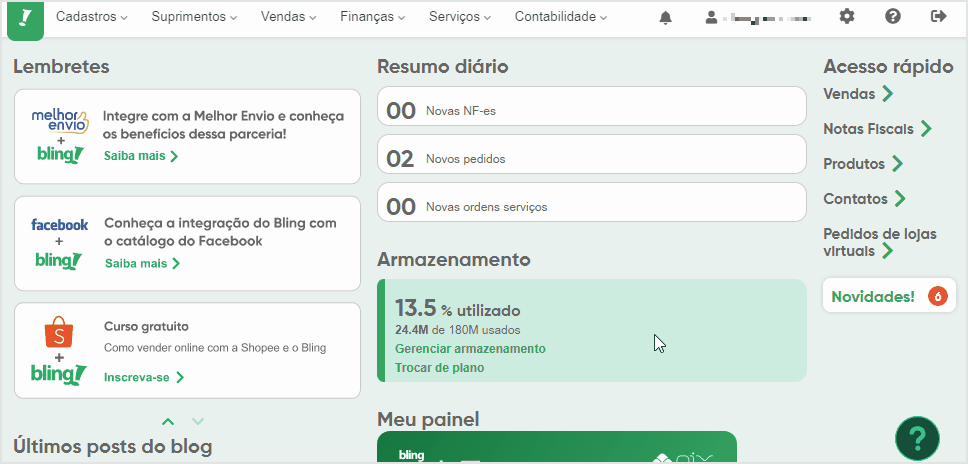Click the Lembretes heading
The image size is (968, 464).
pos(62,67)
